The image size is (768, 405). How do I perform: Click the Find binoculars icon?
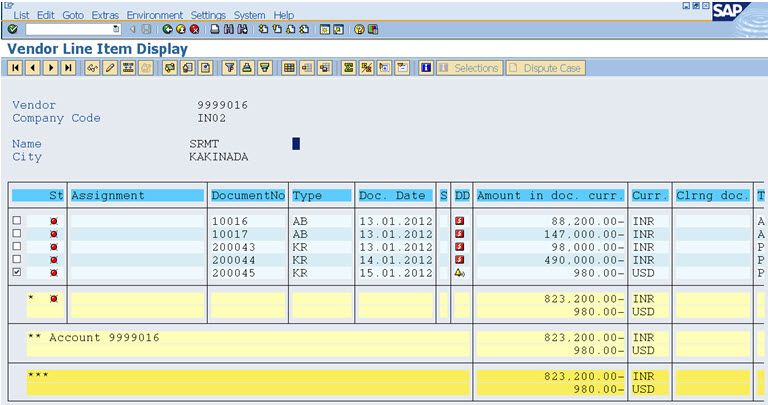[x=228, y=29]
